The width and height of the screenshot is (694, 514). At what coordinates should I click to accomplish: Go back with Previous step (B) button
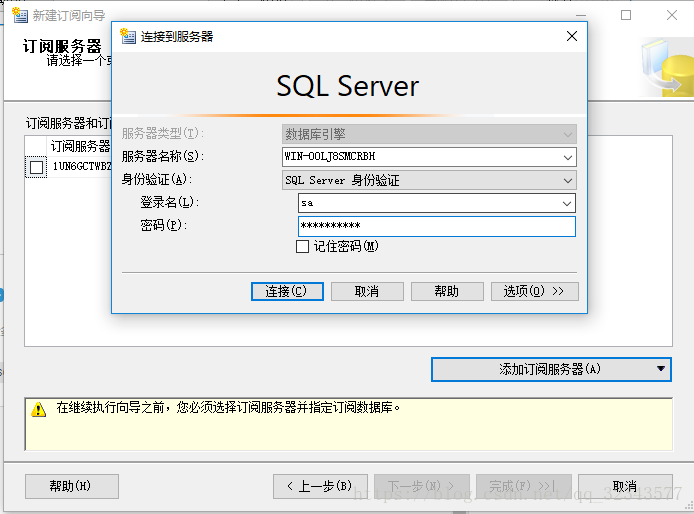pyautogui.click(x=320, y=486)
